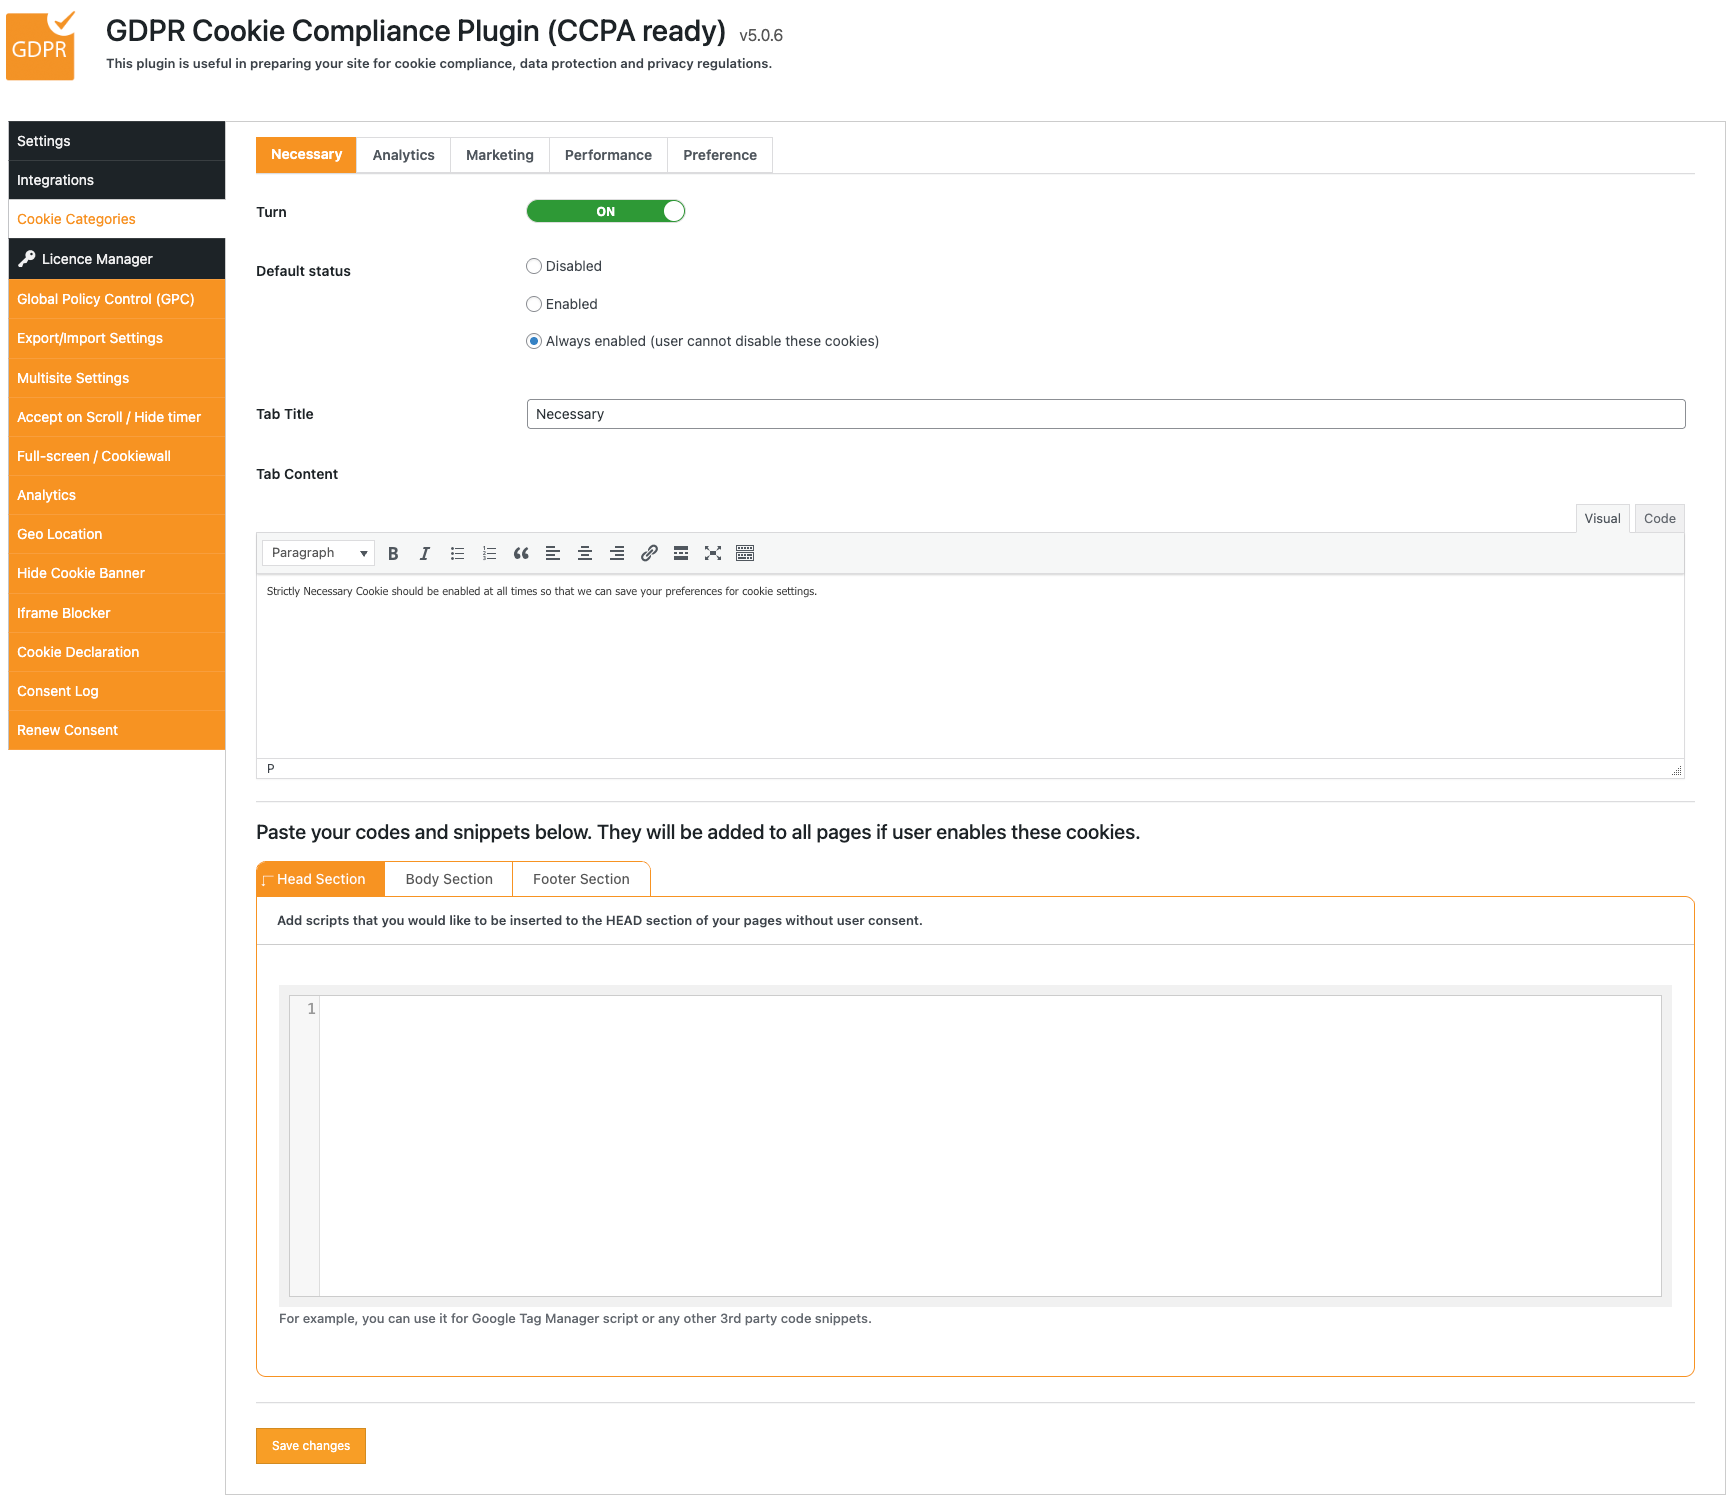Insert a numbered list
Image resolution: width=1732 pixels, height=1504 pixels.
point(489,554)
